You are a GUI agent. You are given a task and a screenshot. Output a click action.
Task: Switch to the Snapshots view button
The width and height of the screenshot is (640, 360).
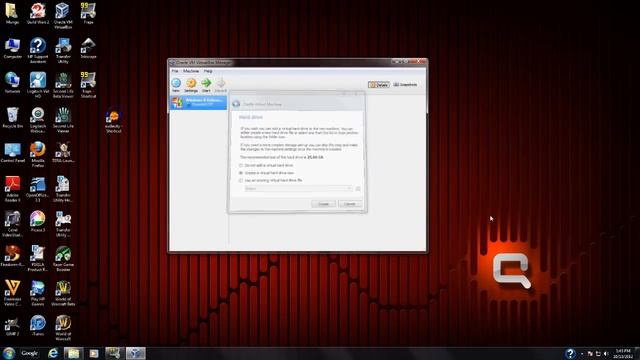(x=405, y=84)
